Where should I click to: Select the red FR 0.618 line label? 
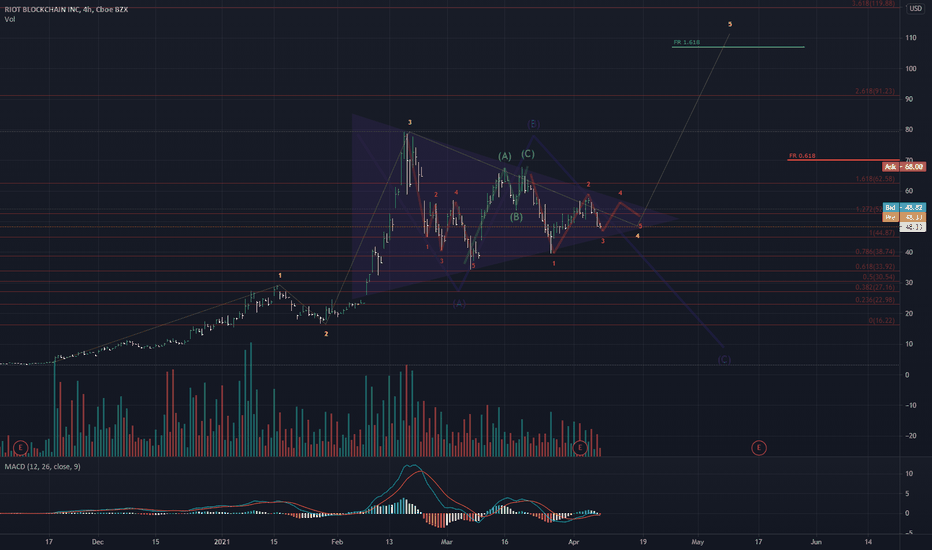[x=802, y=156]
